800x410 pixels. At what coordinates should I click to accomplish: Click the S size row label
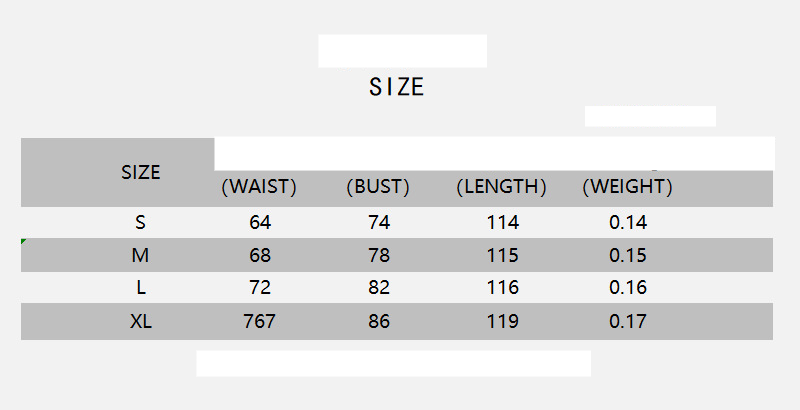(x=140, y=222)
